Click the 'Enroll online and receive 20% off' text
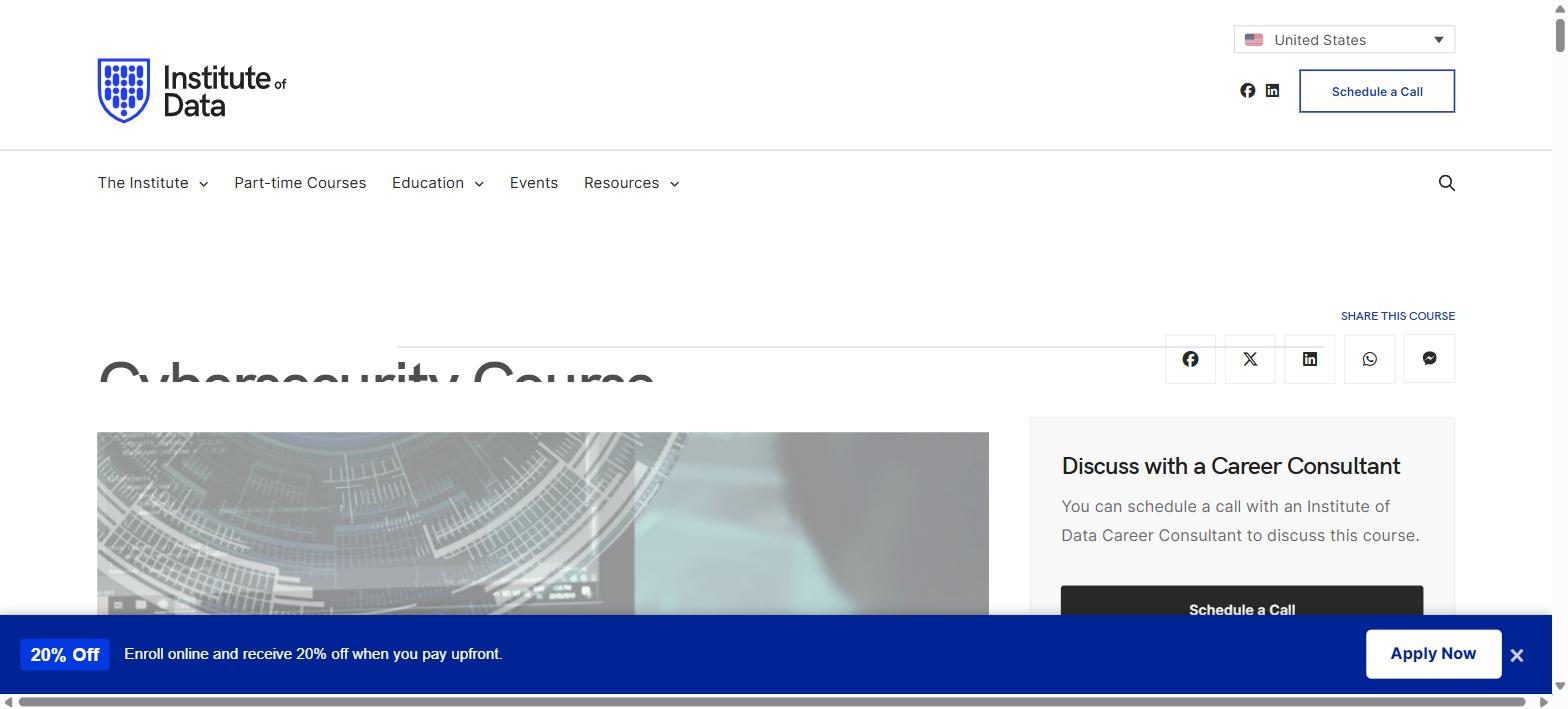1568x709 pixels. tap(313, 654)
